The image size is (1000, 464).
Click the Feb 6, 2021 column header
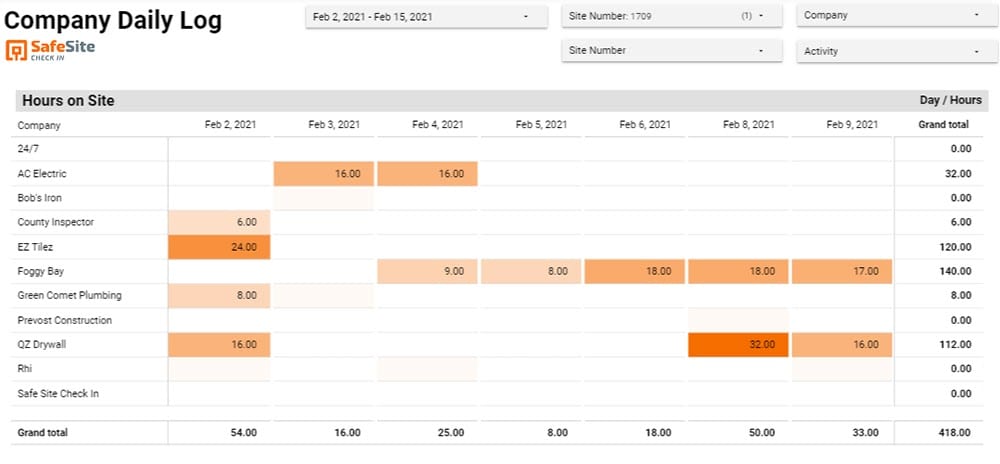point(645,125)
